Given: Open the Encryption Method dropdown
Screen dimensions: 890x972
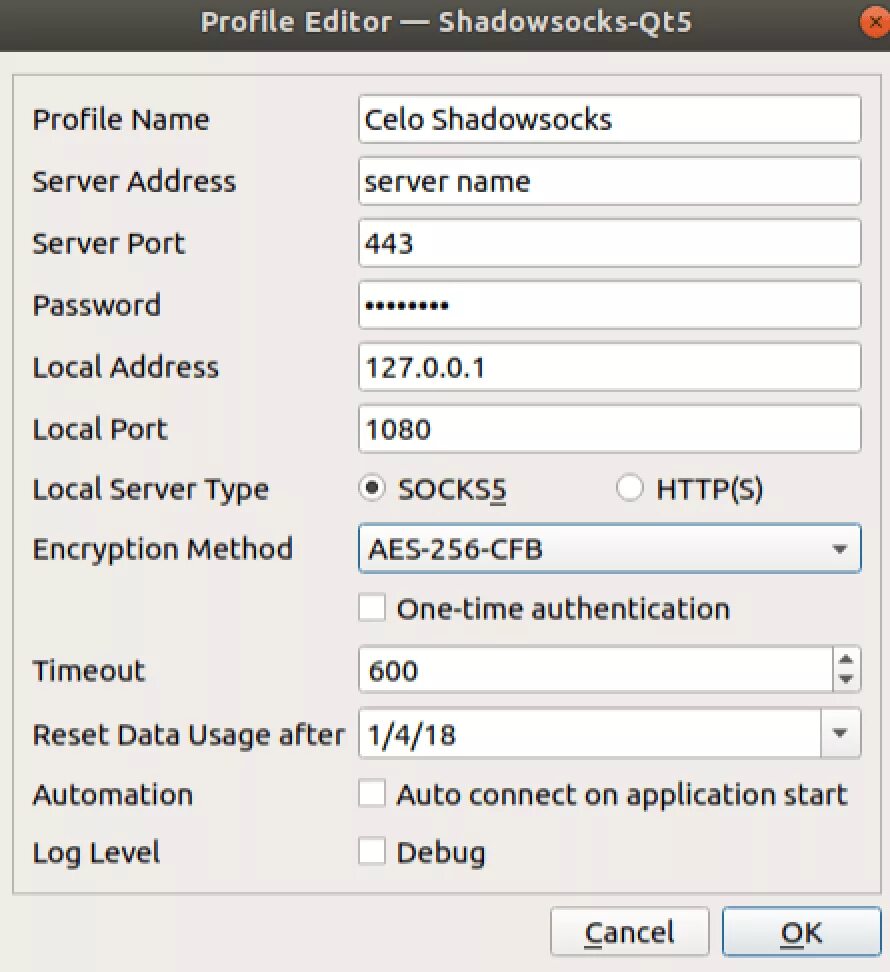Looking at the screenshot, I should tap(609, 549).
